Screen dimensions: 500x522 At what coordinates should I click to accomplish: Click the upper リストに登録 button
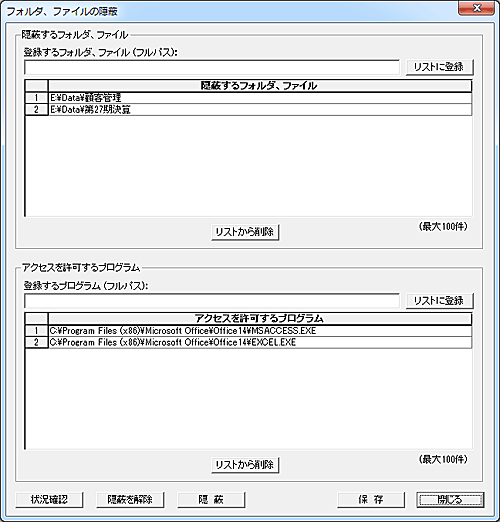coord(439,67)
